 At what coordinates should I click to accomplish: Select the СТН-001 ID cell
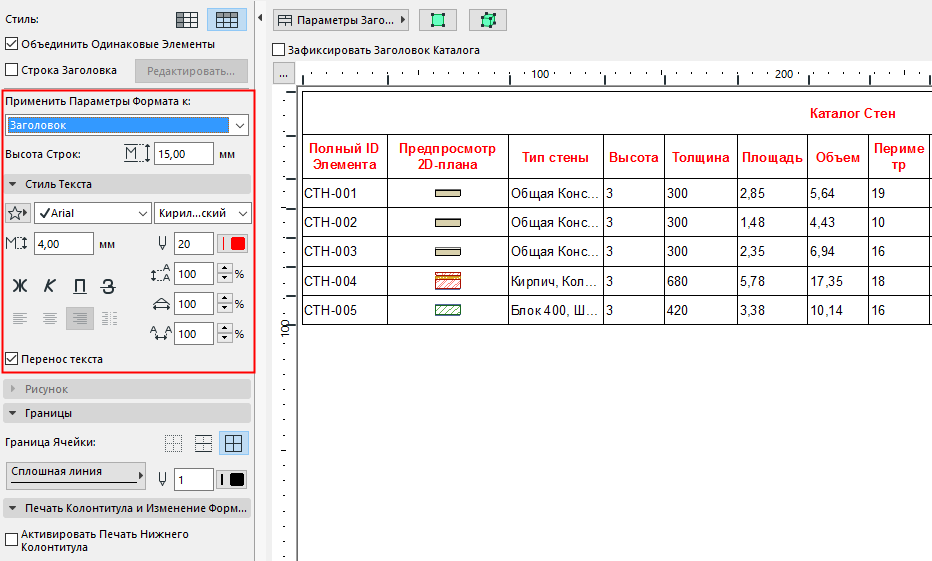345,193
